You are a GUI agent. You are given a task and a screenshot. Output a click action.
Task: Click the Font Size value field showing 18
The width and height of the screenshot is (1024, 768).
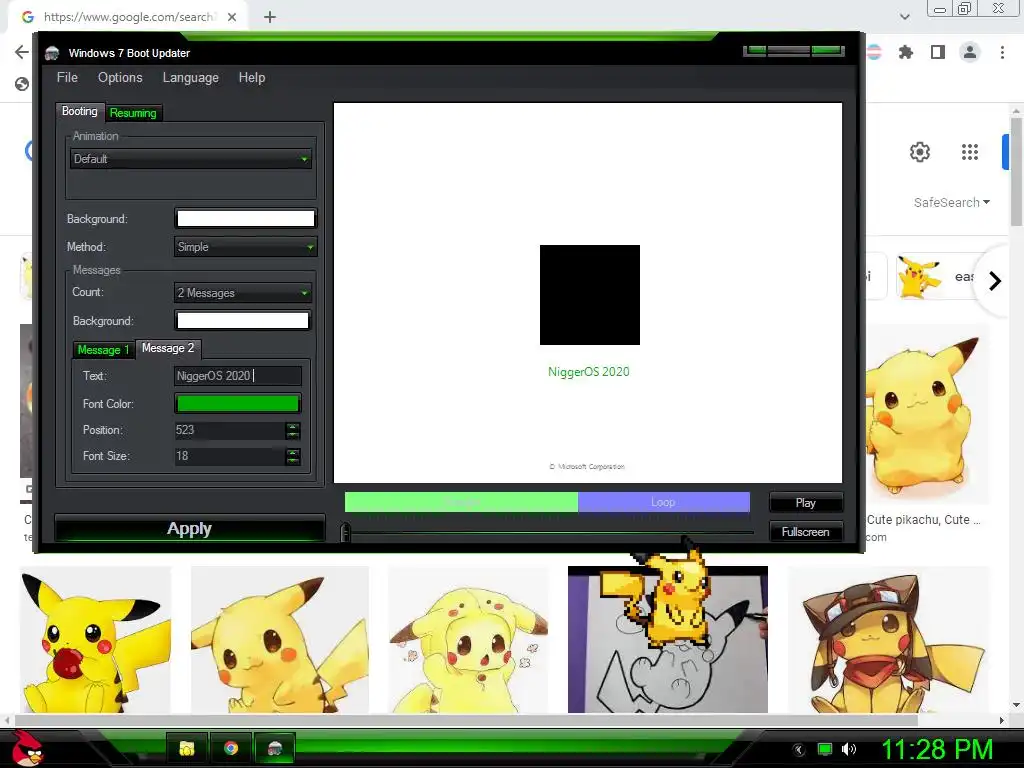pos(229,456)
